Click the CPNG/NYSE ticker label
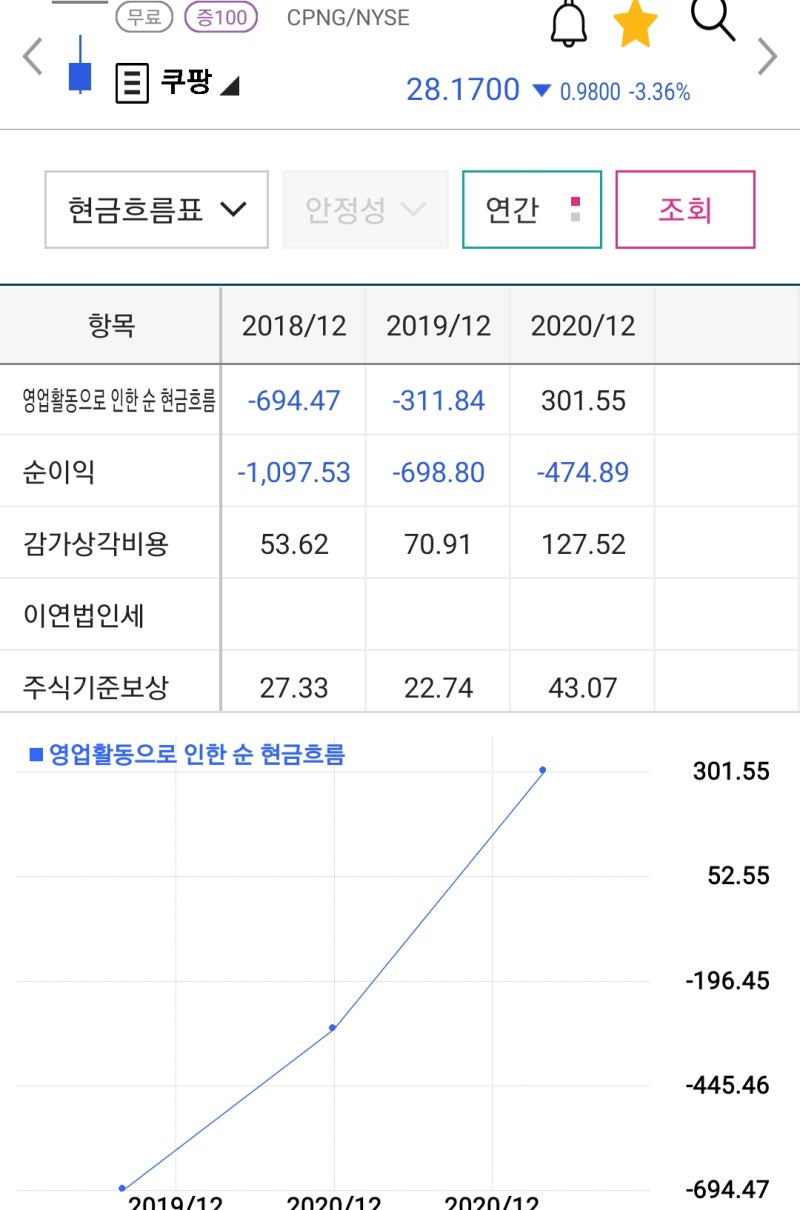The image size is (800, 1210). point(348,18)
